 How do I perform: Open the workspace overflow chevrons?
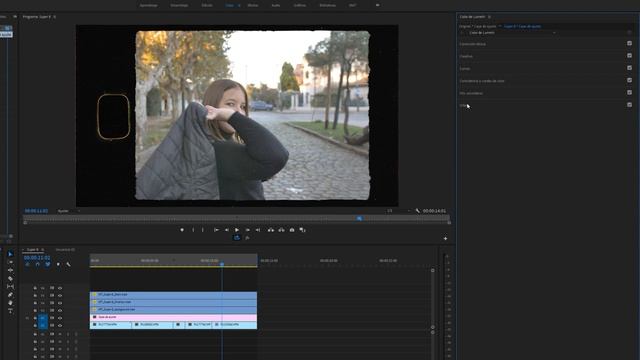(x=377, y=5)
